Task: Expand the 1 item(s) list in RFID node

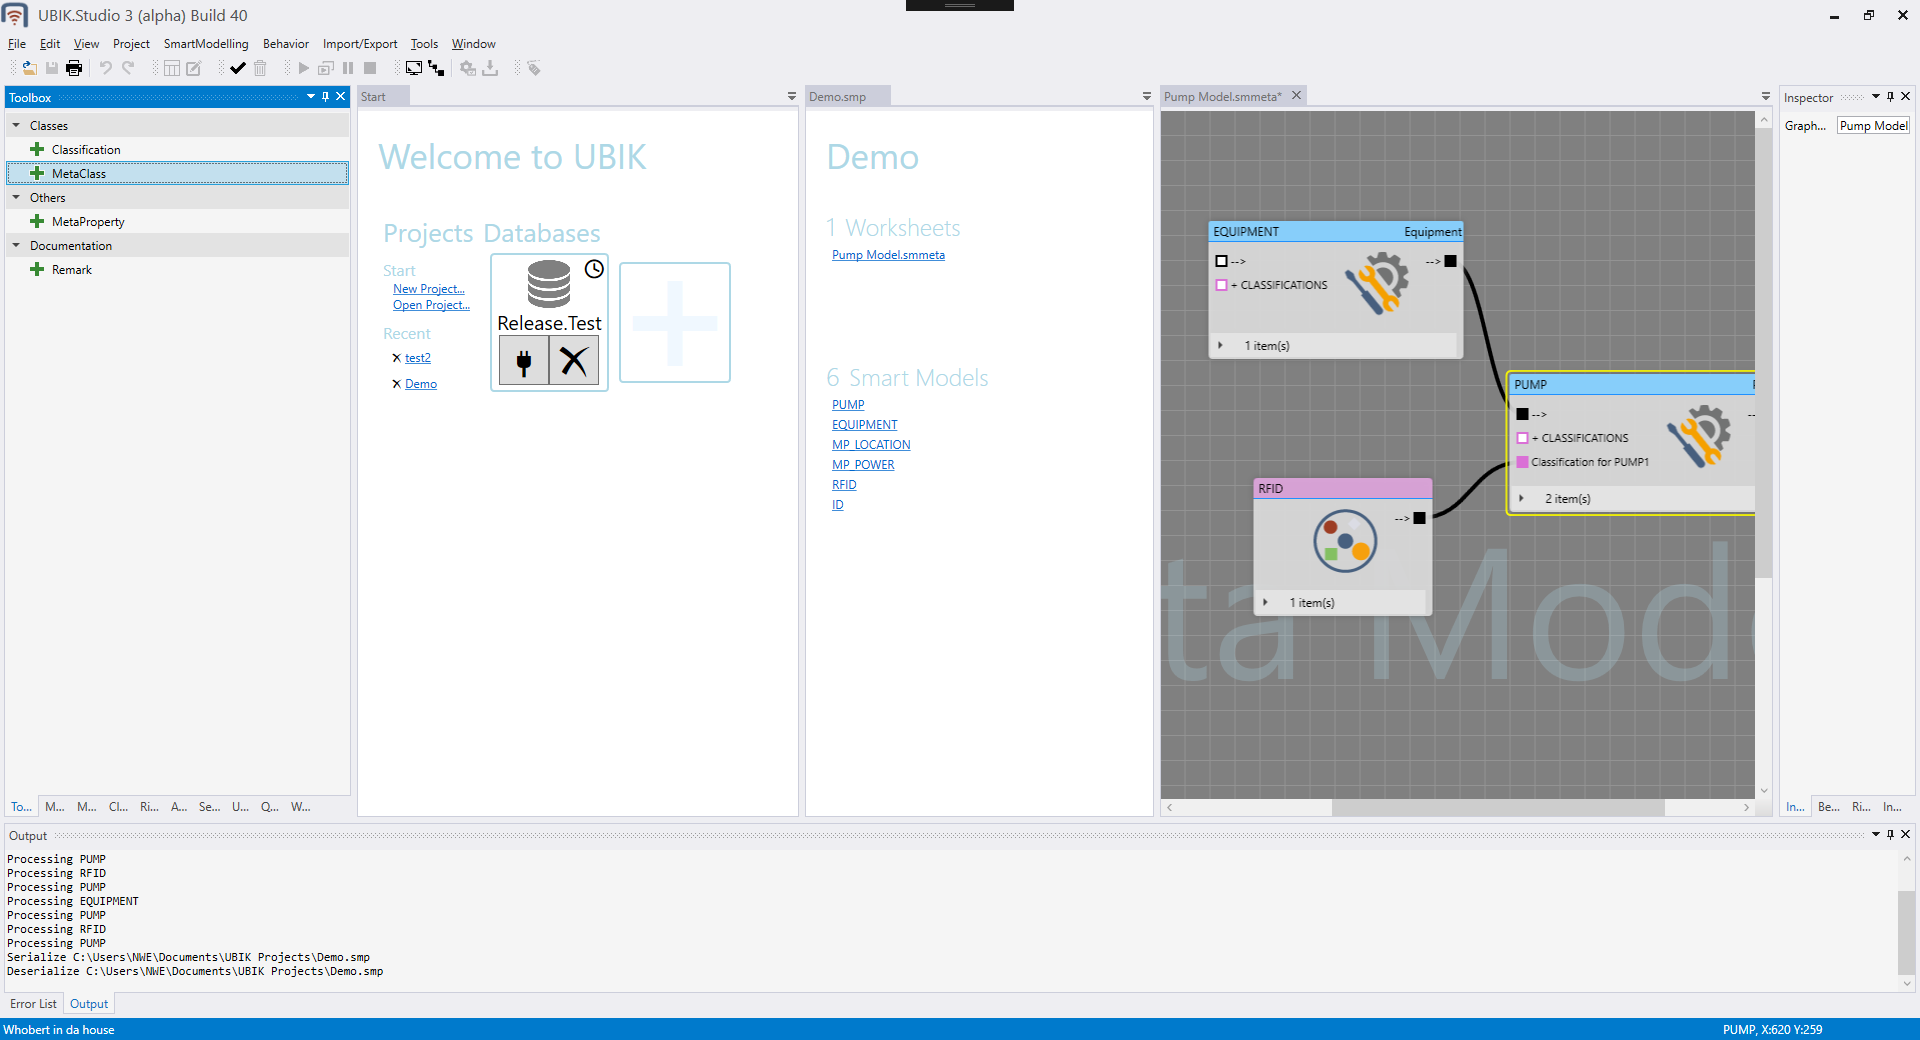Action: 1266,602
